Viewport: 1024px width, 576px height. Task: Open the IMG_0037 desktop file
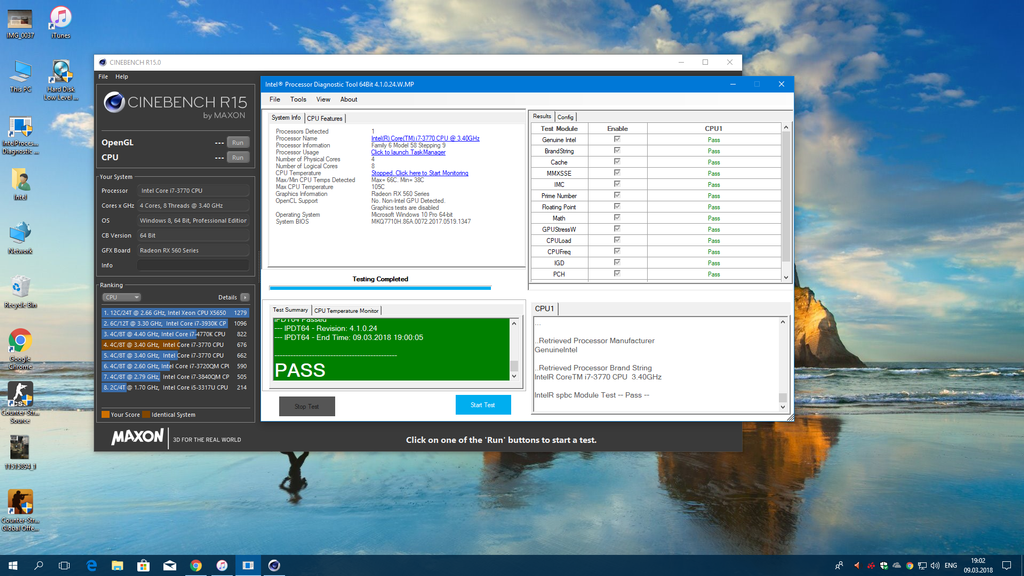(x=20, y=24)
